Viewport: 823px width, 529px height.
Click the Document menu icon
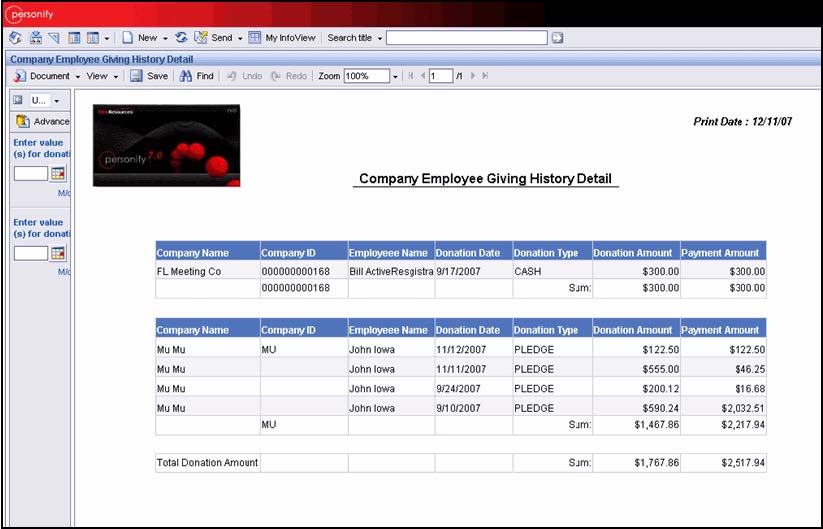(19, 76)
